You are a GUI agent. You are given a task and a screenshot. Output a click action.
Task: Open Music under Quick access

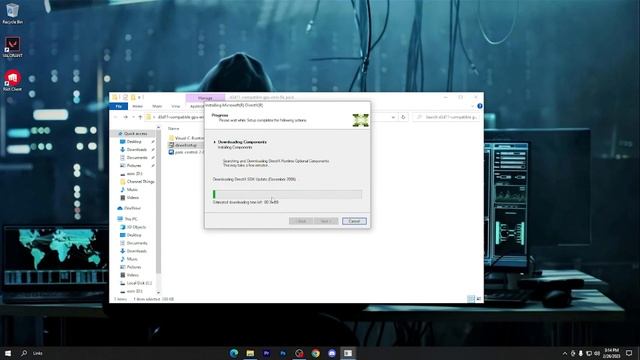(x=132, y=190)
